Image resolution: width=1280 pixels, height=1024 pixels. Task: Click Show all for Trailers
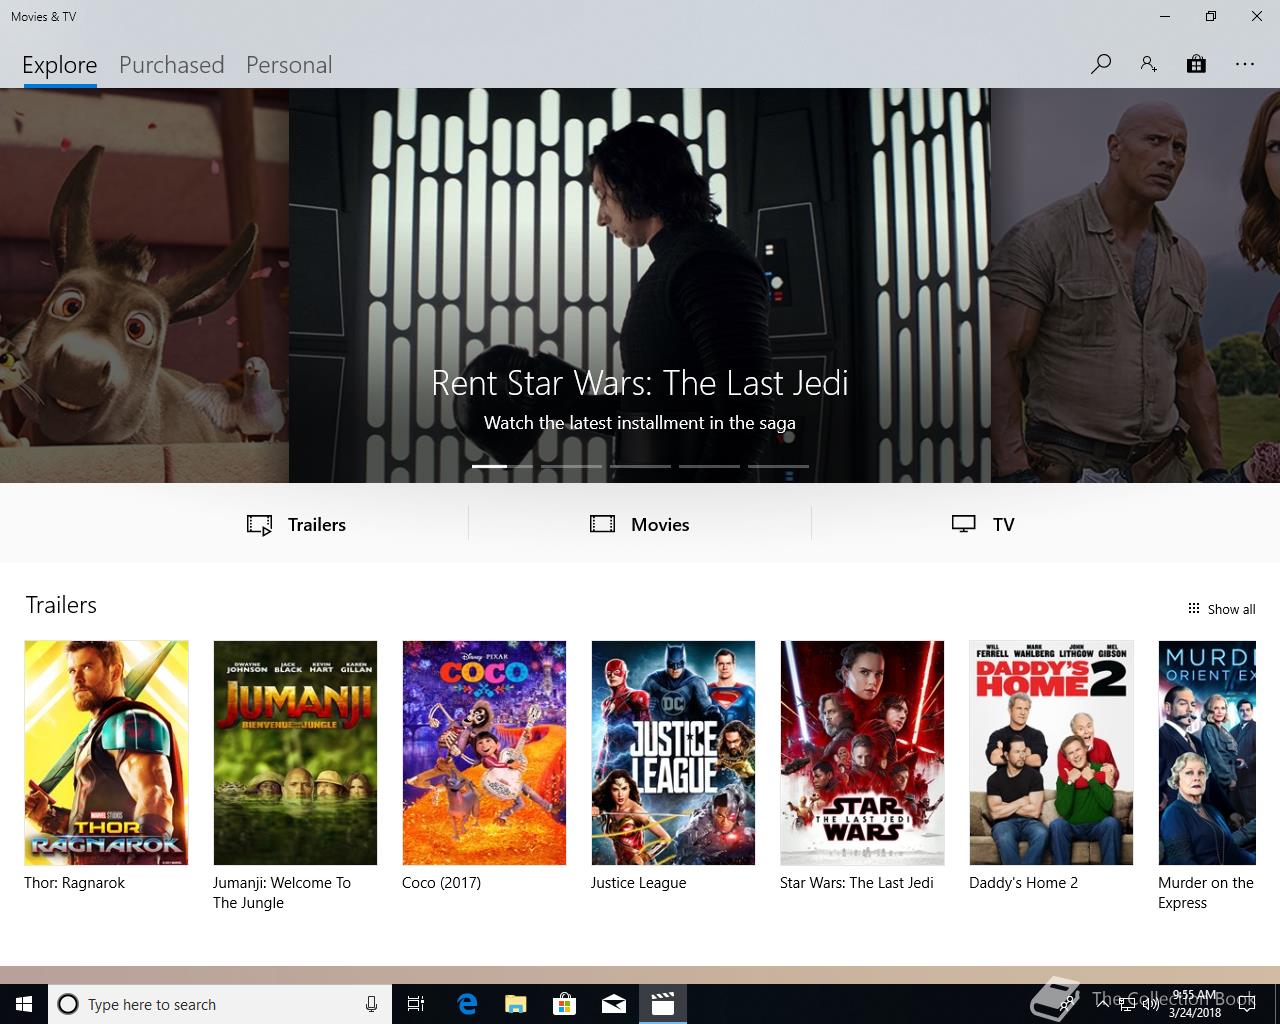pos(1231,609)
